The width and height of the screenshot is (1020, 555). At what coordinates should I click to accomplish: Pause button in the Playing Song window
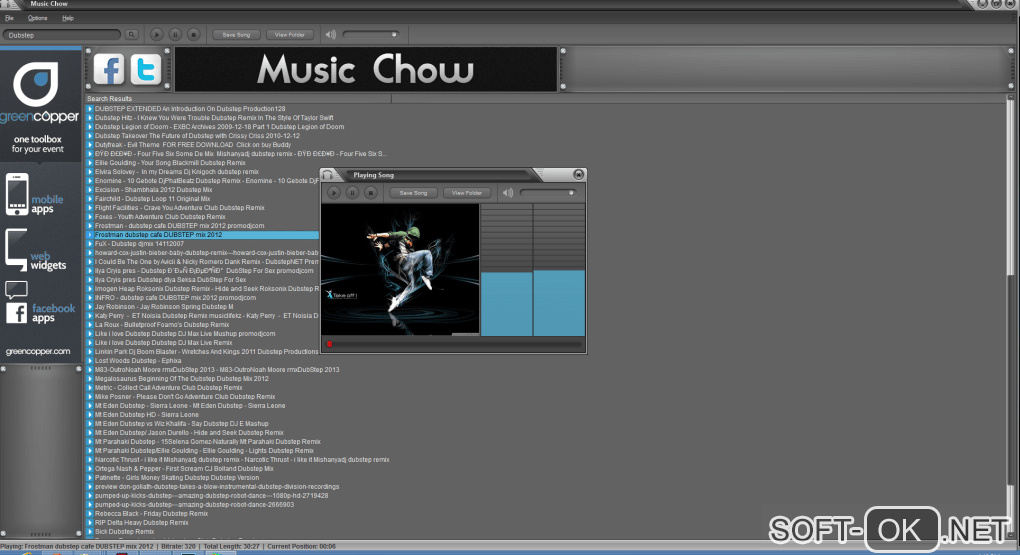(352, 193)
